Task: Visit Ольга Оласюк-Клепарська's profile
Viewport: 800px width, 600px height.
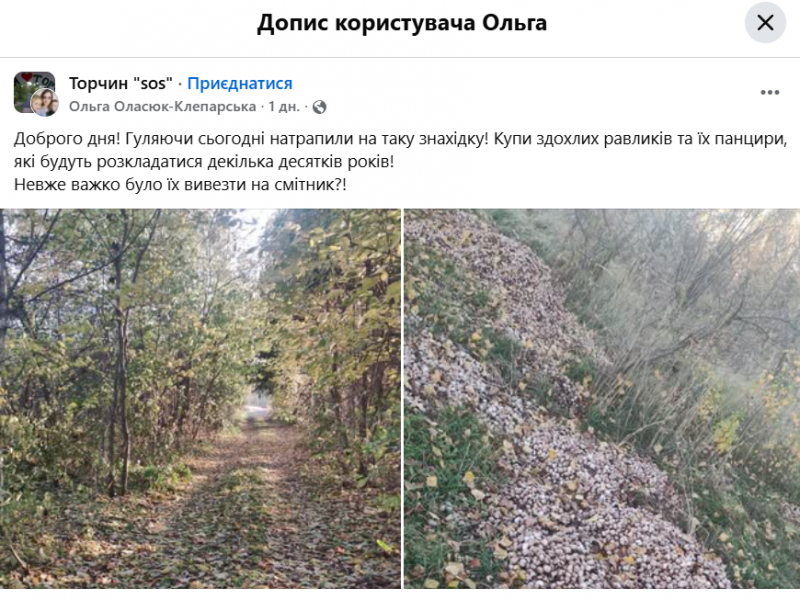Action: tap(163, 107)
